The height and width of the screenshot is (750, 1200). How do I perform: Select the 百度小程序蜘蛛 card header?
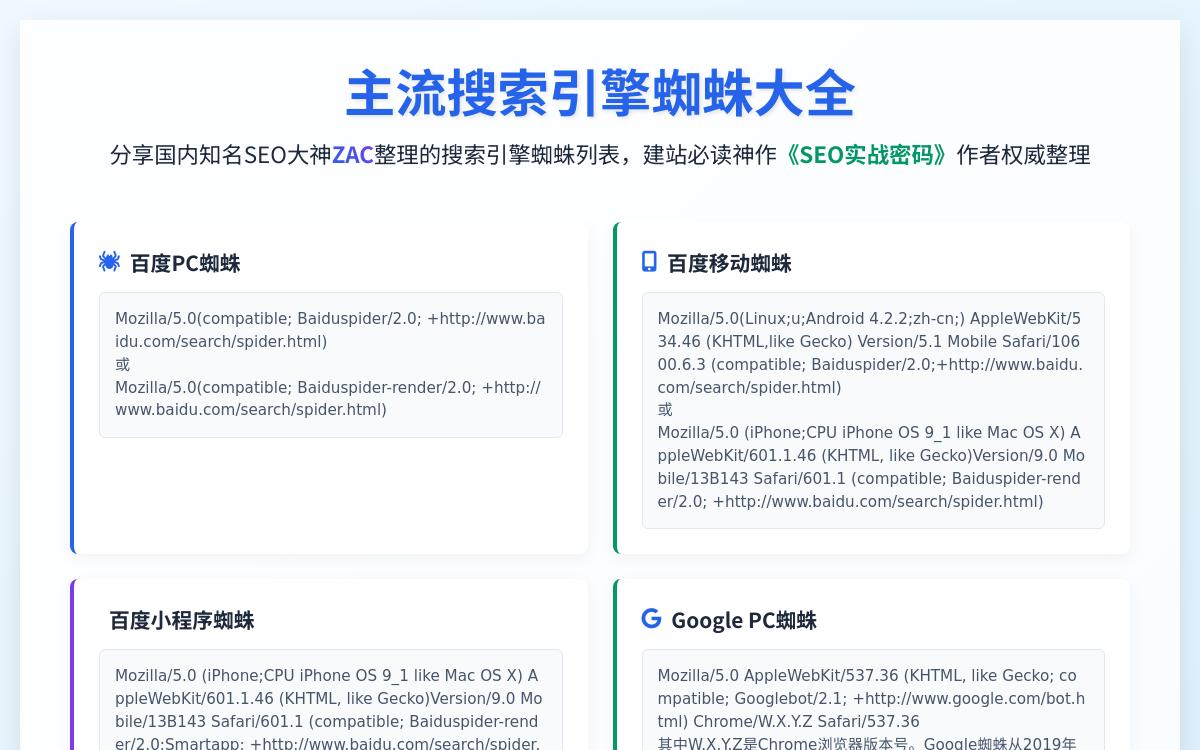pyautogui.click(x=182, y=620)
